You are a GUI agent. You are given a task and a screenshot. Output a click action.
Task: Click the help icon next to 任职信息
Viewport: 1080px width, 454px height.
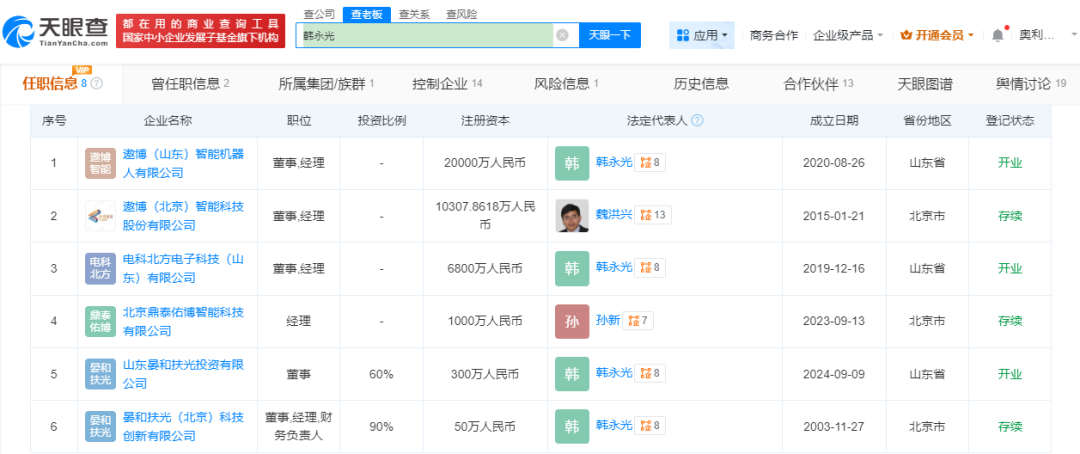click(x=96, y=84)
